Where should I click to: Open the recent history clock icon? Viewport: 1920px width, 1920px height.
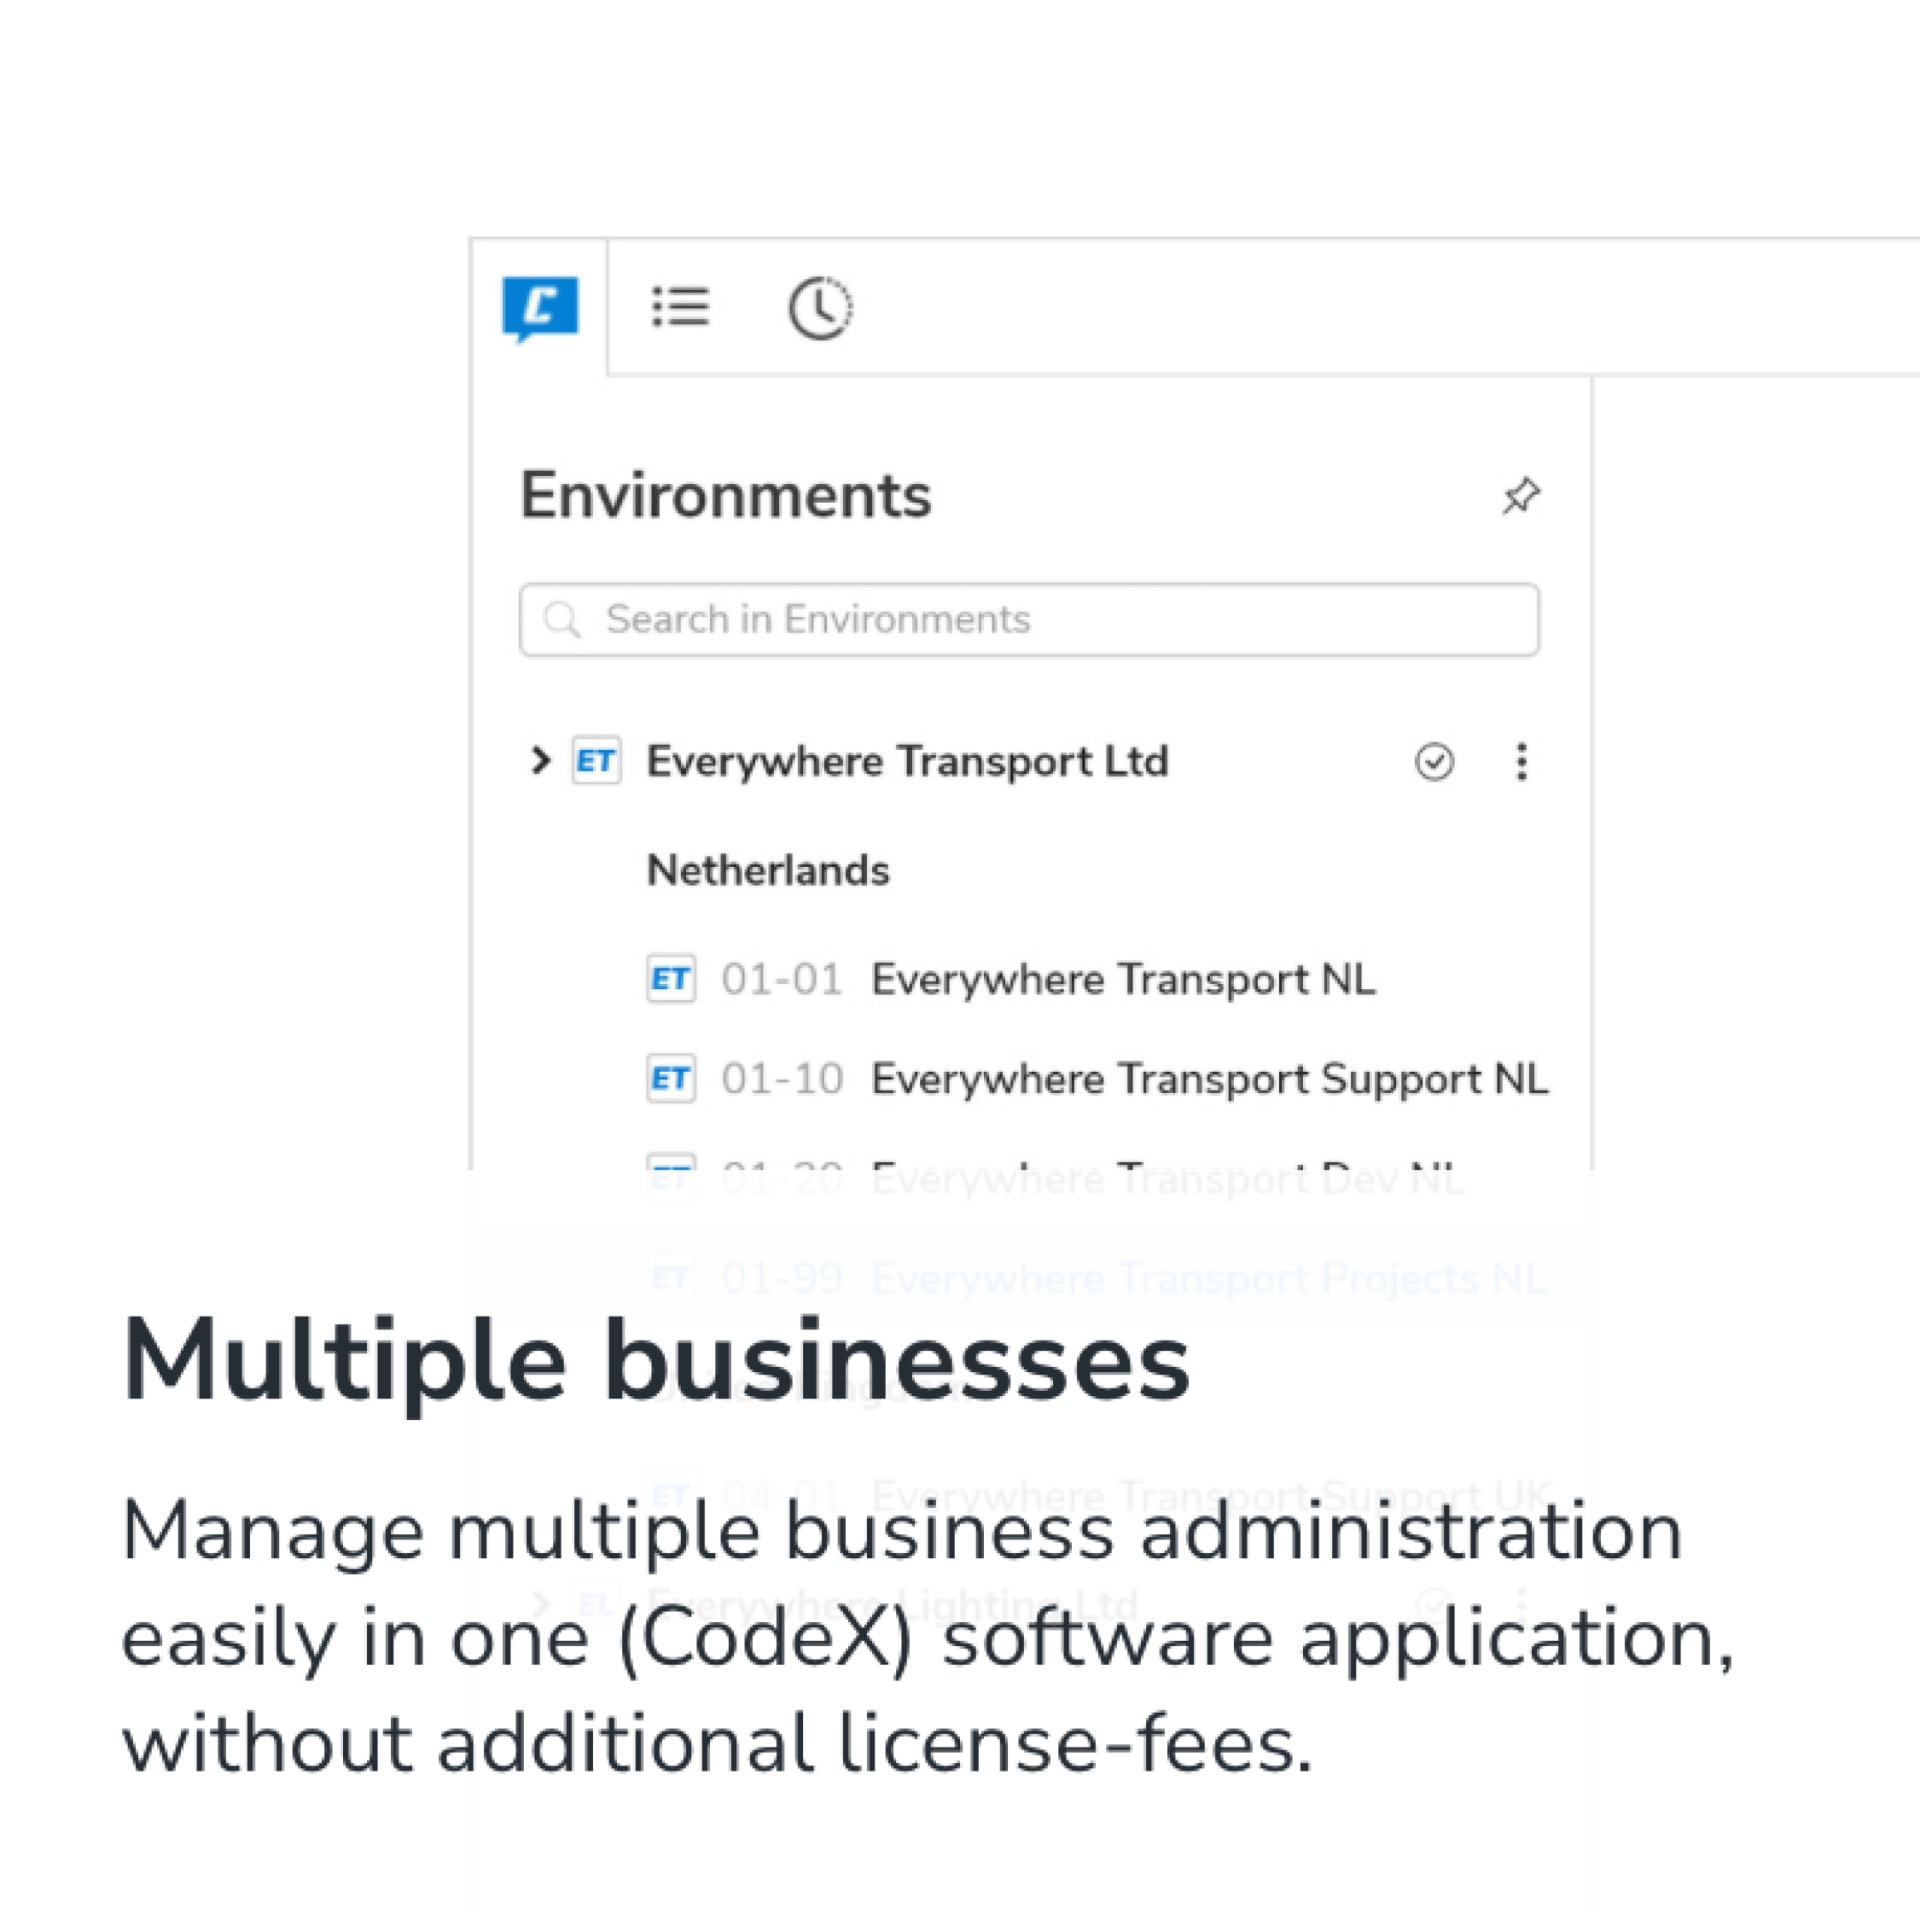[x=820, y=307]
